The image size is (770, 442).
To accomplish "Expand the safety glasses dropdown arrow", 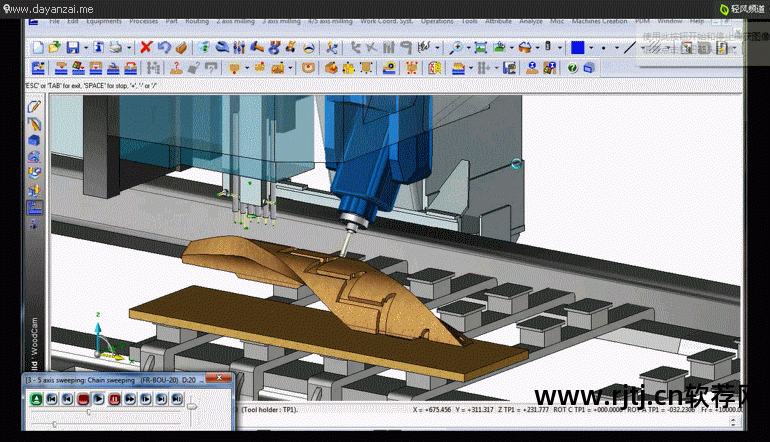I will (537, 48).
